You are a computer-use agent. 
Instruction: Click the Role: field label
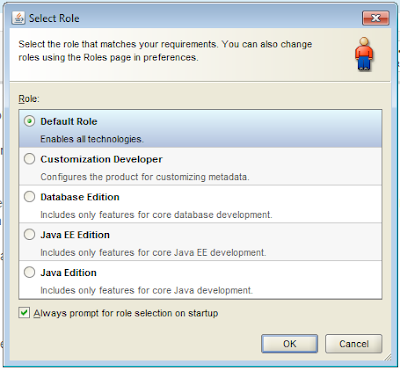tap(29, 99)
